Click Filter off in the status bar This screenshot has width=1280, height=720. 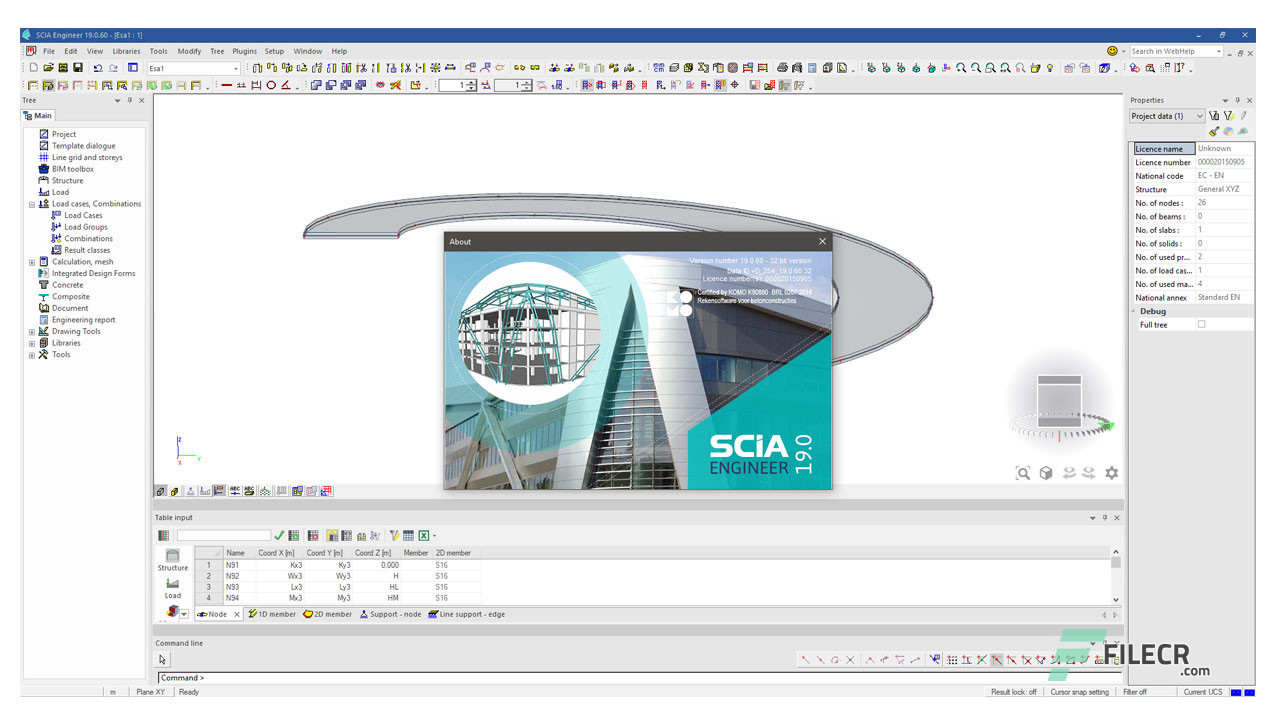coord(1135,692)
